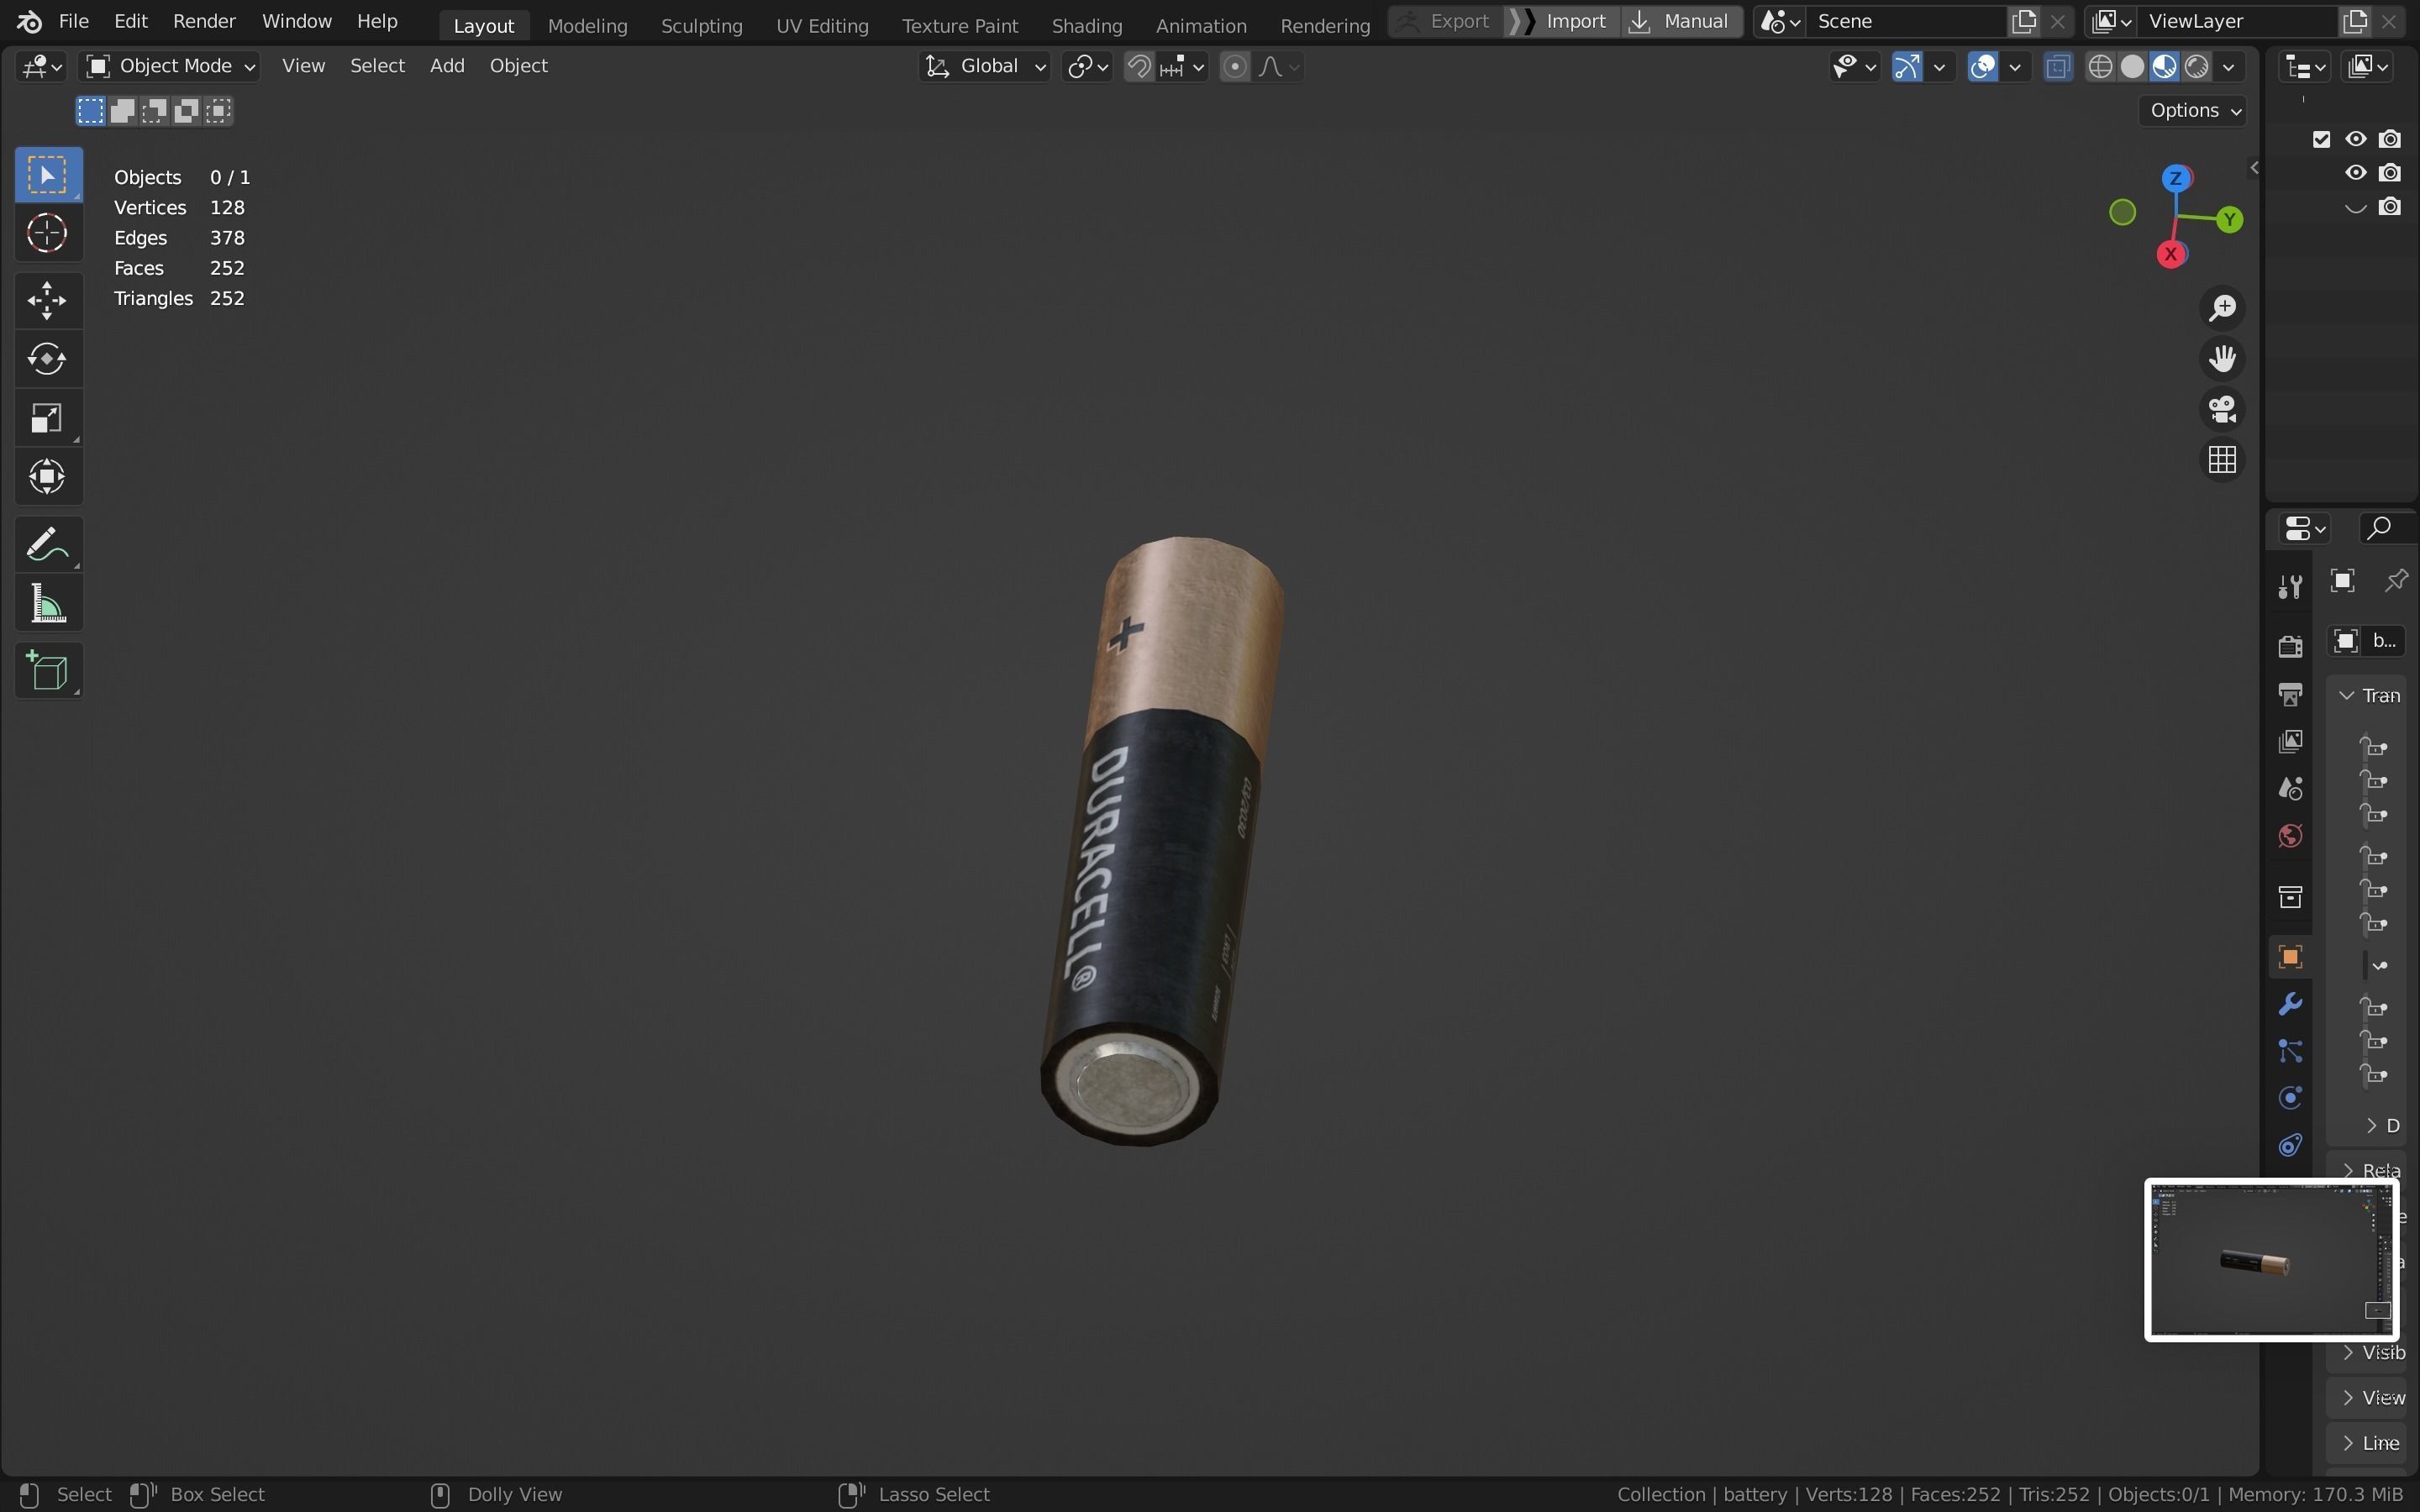Open the File menu
This screenshot has height=1512, width=2420.
pos(73,21)
